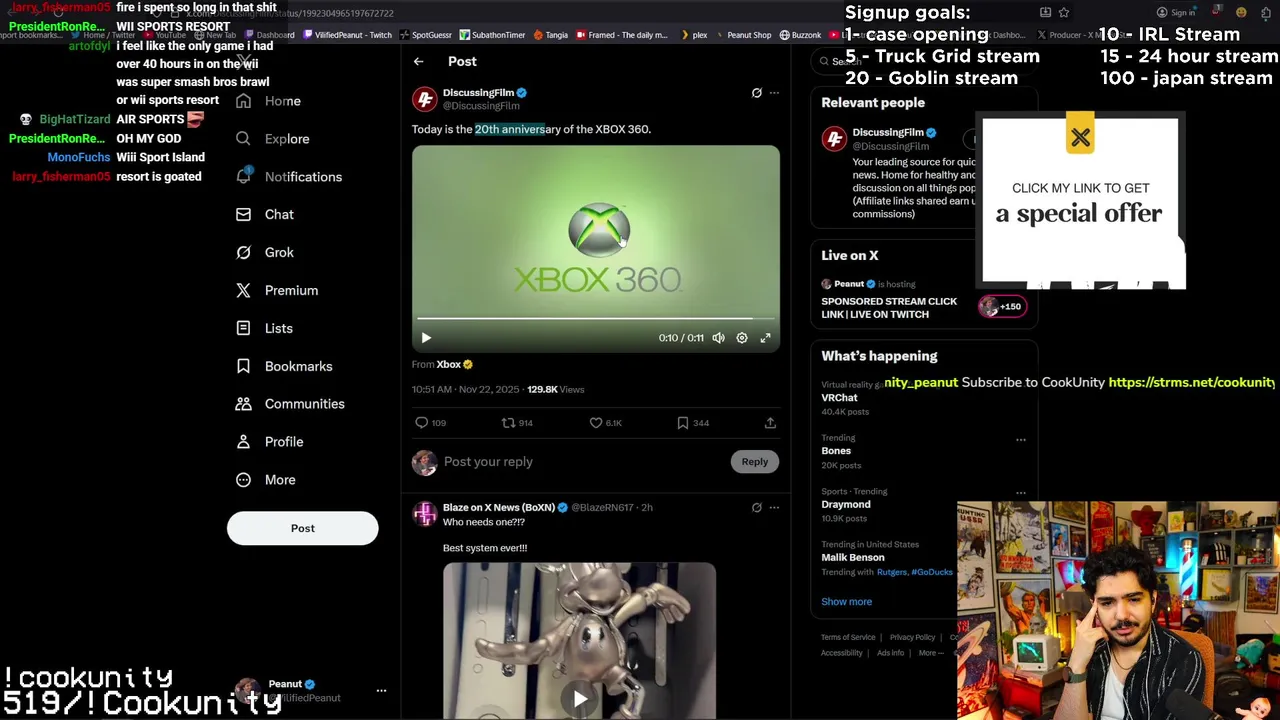Open the Terms of Service link
This screenshot has width=1280, height=720.
tap(848, 637)
